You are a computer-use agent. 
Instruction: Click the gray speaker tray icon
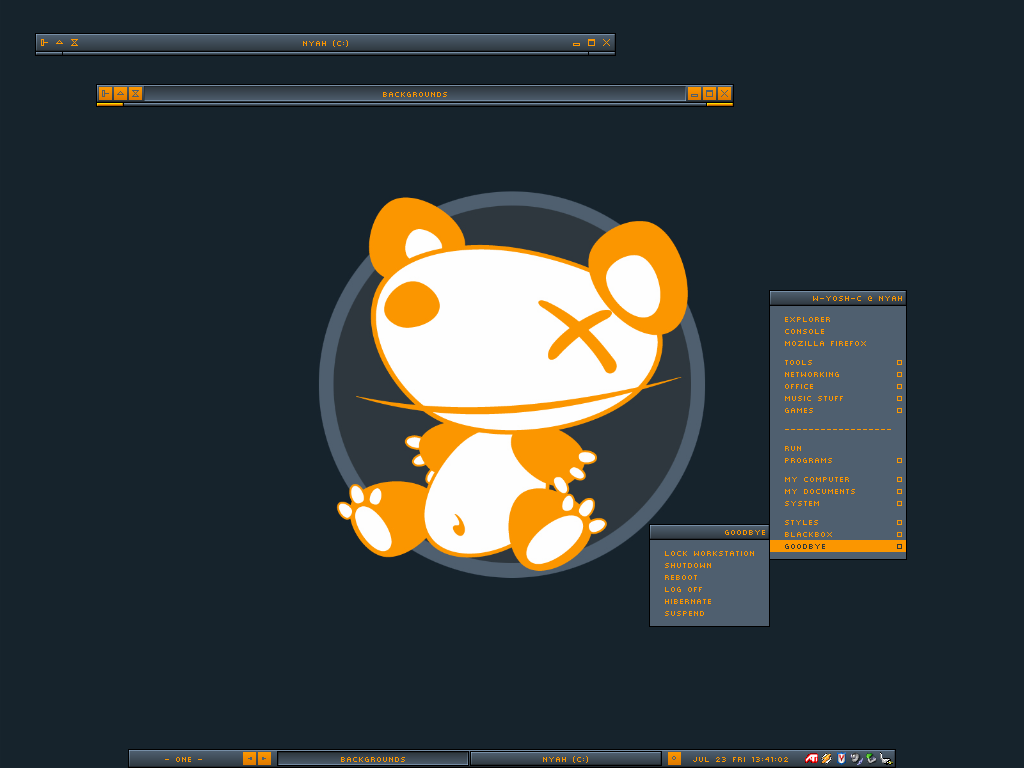tap(856, 758)
